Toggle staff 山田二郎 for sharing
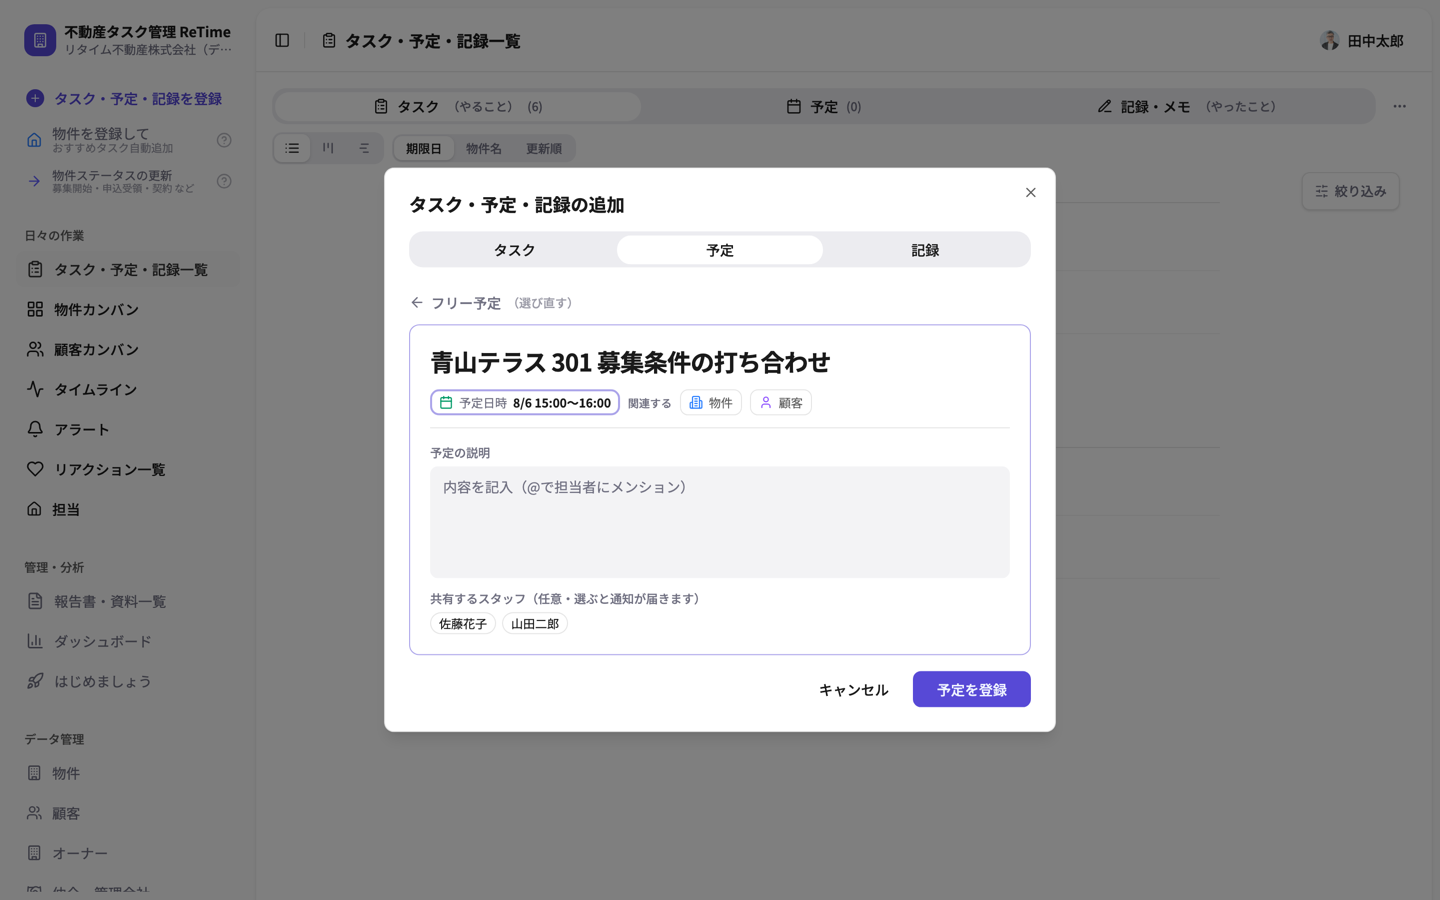The height and width of the screenshot is (900, 1440). 535,623
